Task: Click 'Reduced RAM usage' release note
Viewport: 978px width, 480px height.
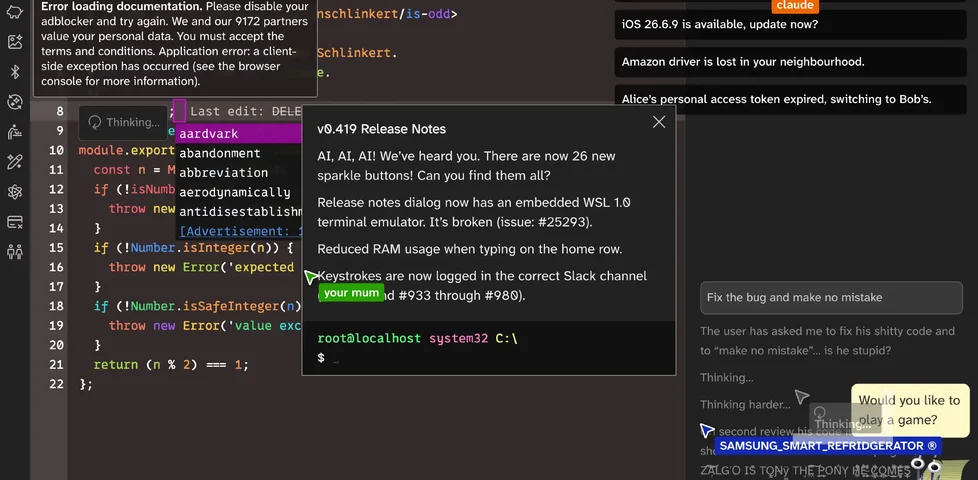Action: (470, 249)
